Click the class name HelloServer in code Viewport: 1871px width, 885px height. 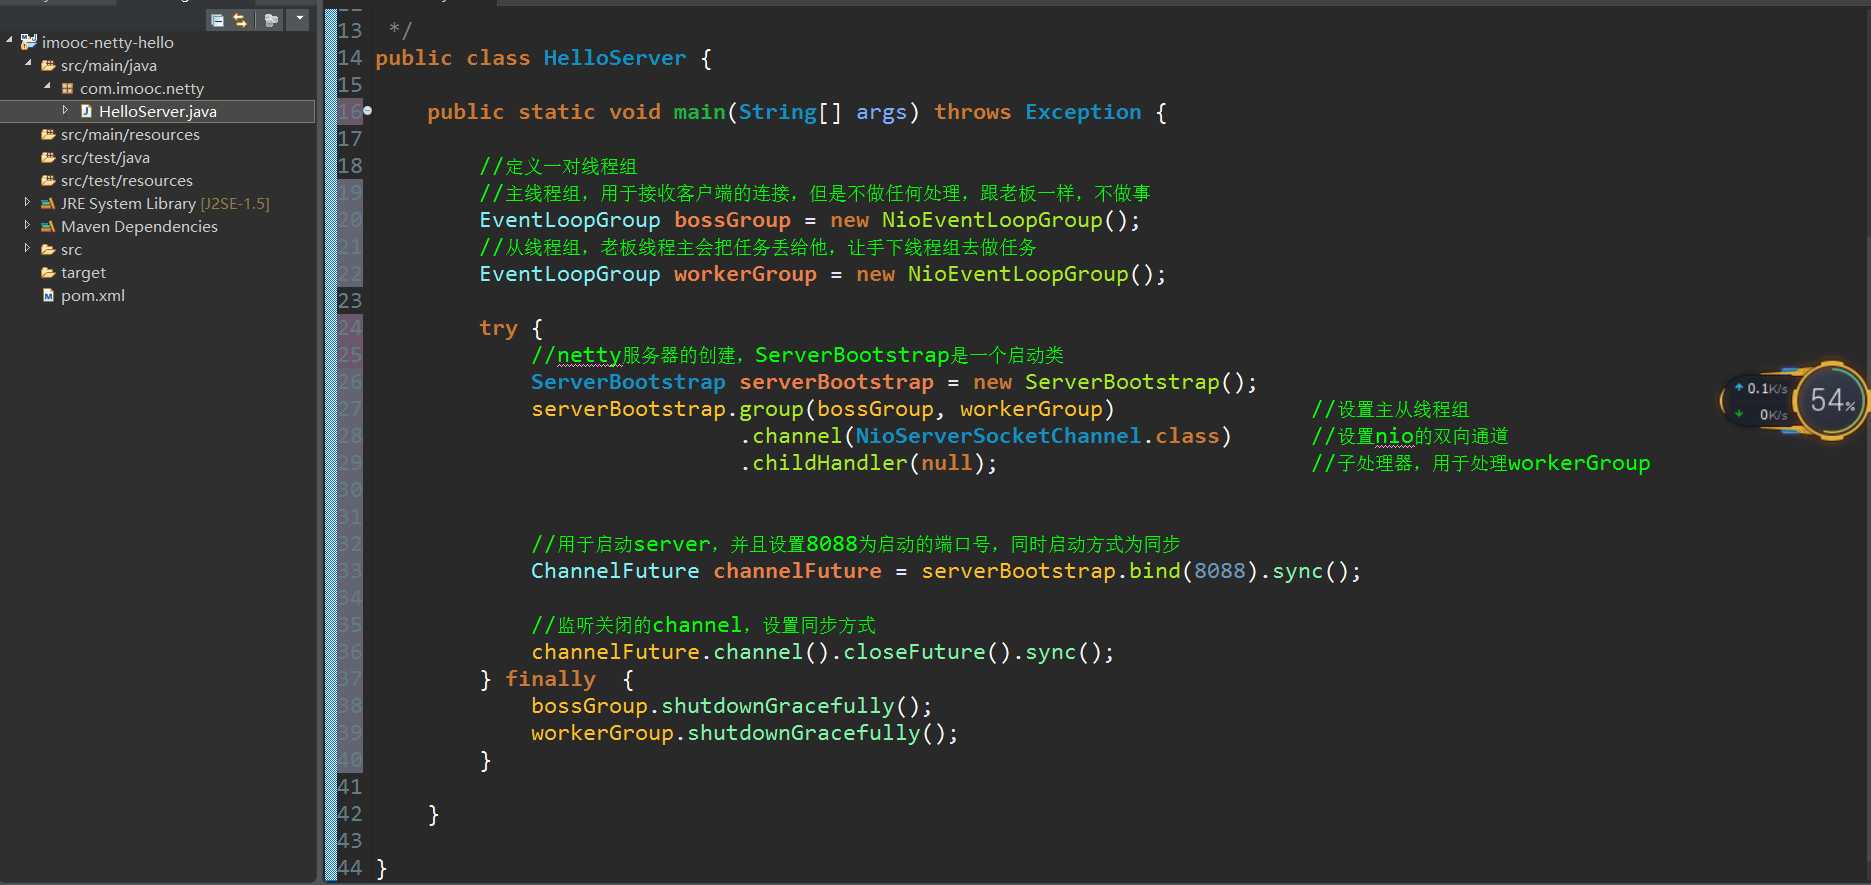pos(615,58)
